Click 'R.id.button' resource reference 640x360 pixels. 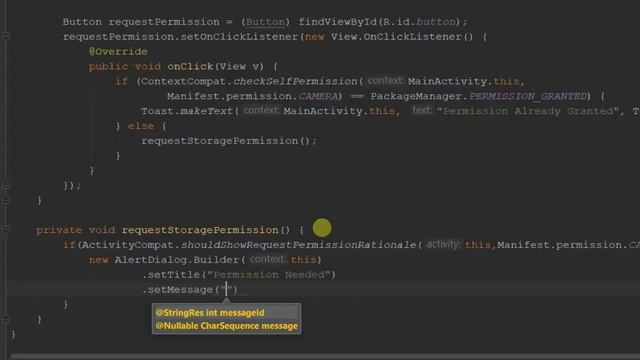tap(419, 22)
